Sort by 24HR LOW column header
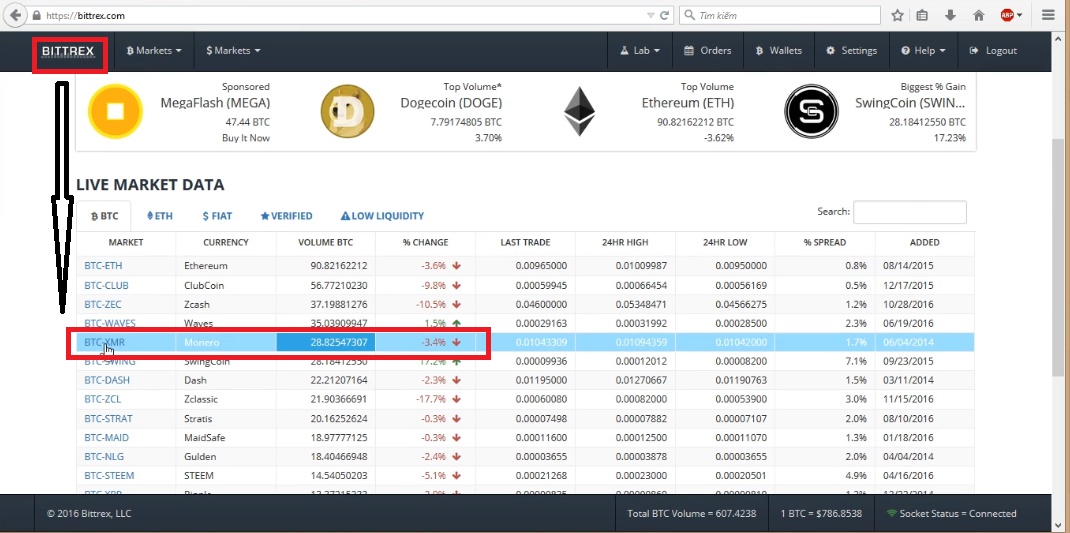Screen dimensions: 1070x533 [725, 242]
